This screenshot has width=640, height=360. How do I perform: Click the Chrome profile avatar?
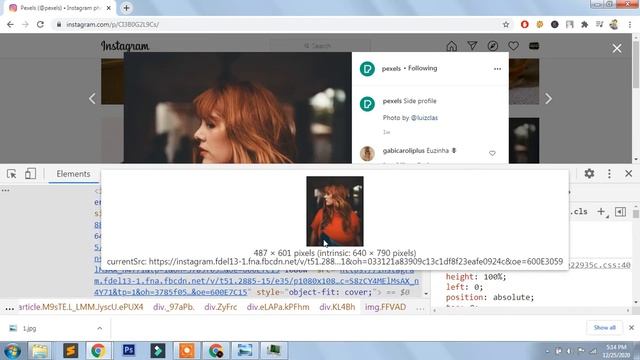pyautogui.click(x=614, y=24)
